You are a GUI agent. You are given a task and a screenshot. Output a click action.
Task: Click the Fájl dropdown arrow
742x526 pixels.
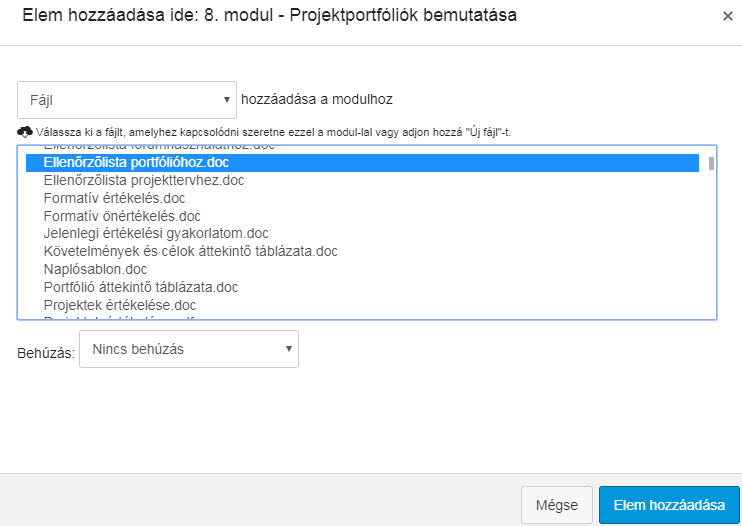pyautogui.click(x=227, y=100)
